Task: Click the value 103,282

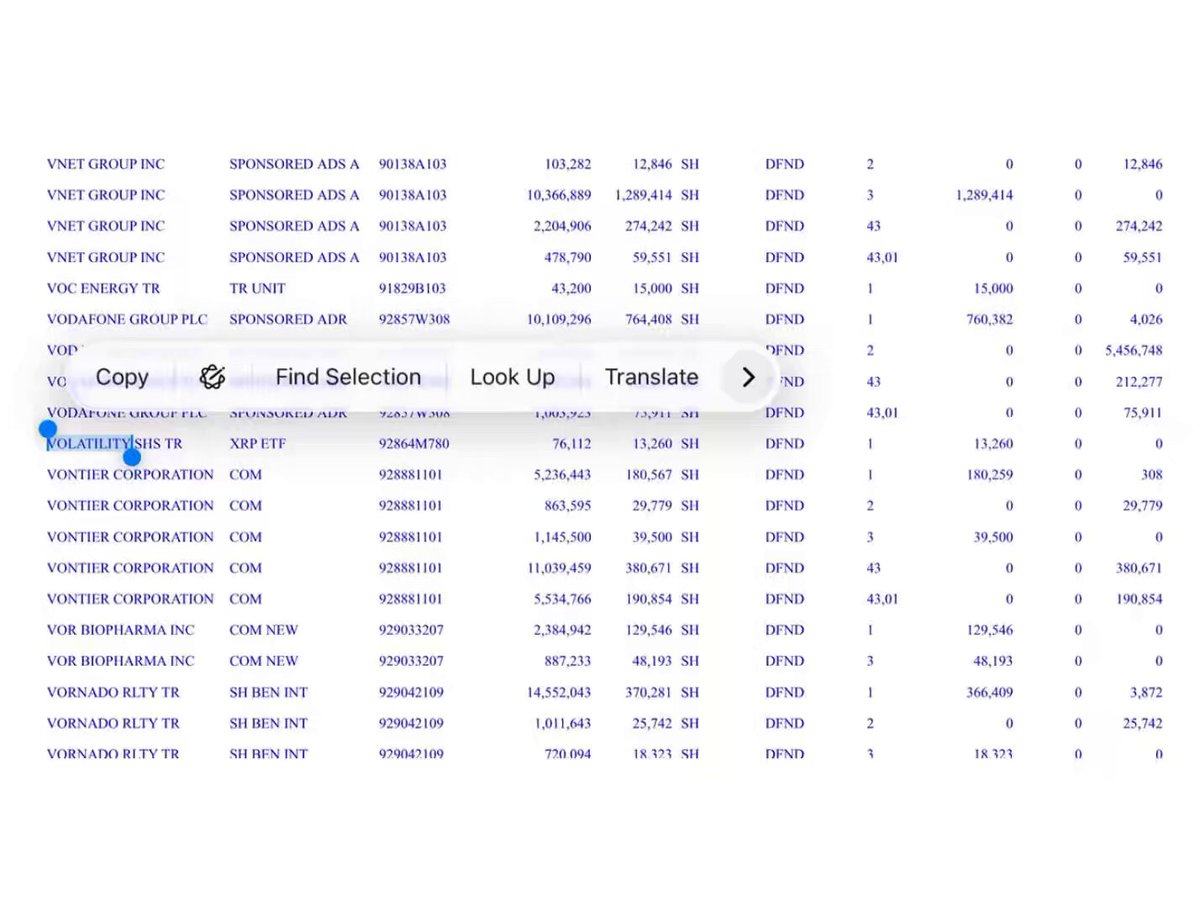Action: click(567, 164)
